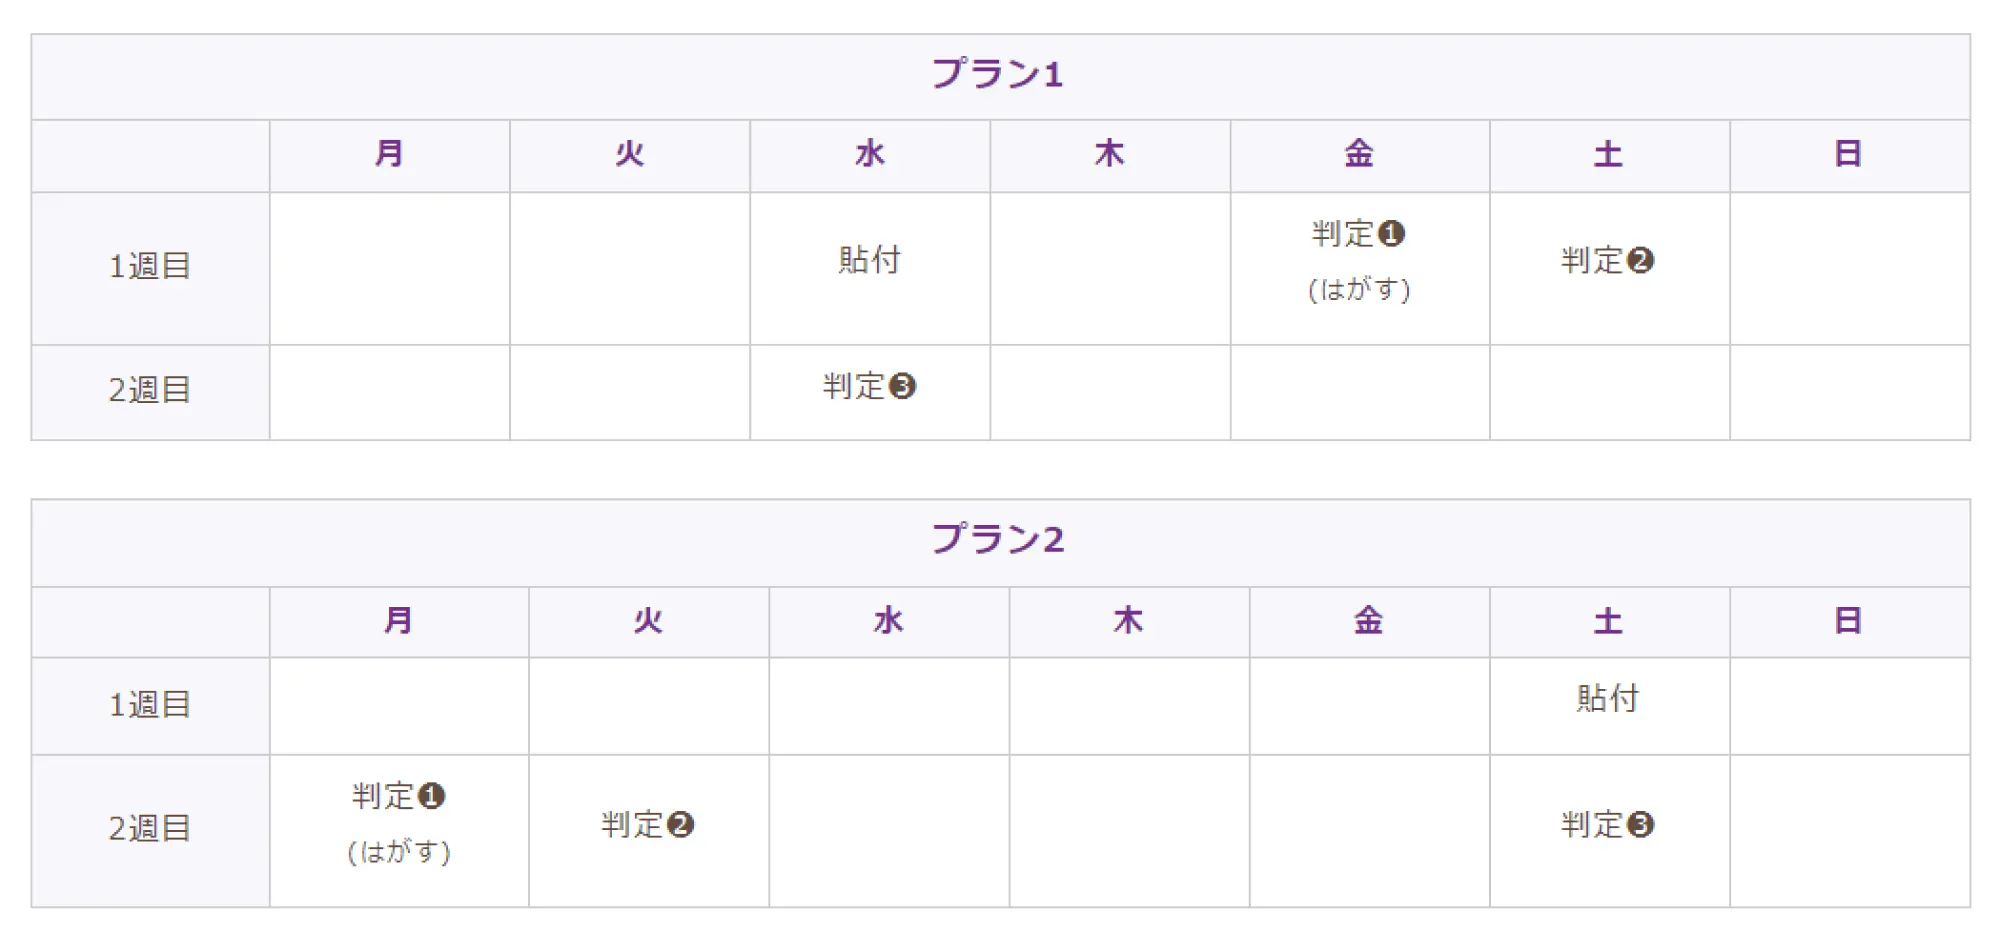Select the 2週目 row label in プラン1

[x=150, y=390]
